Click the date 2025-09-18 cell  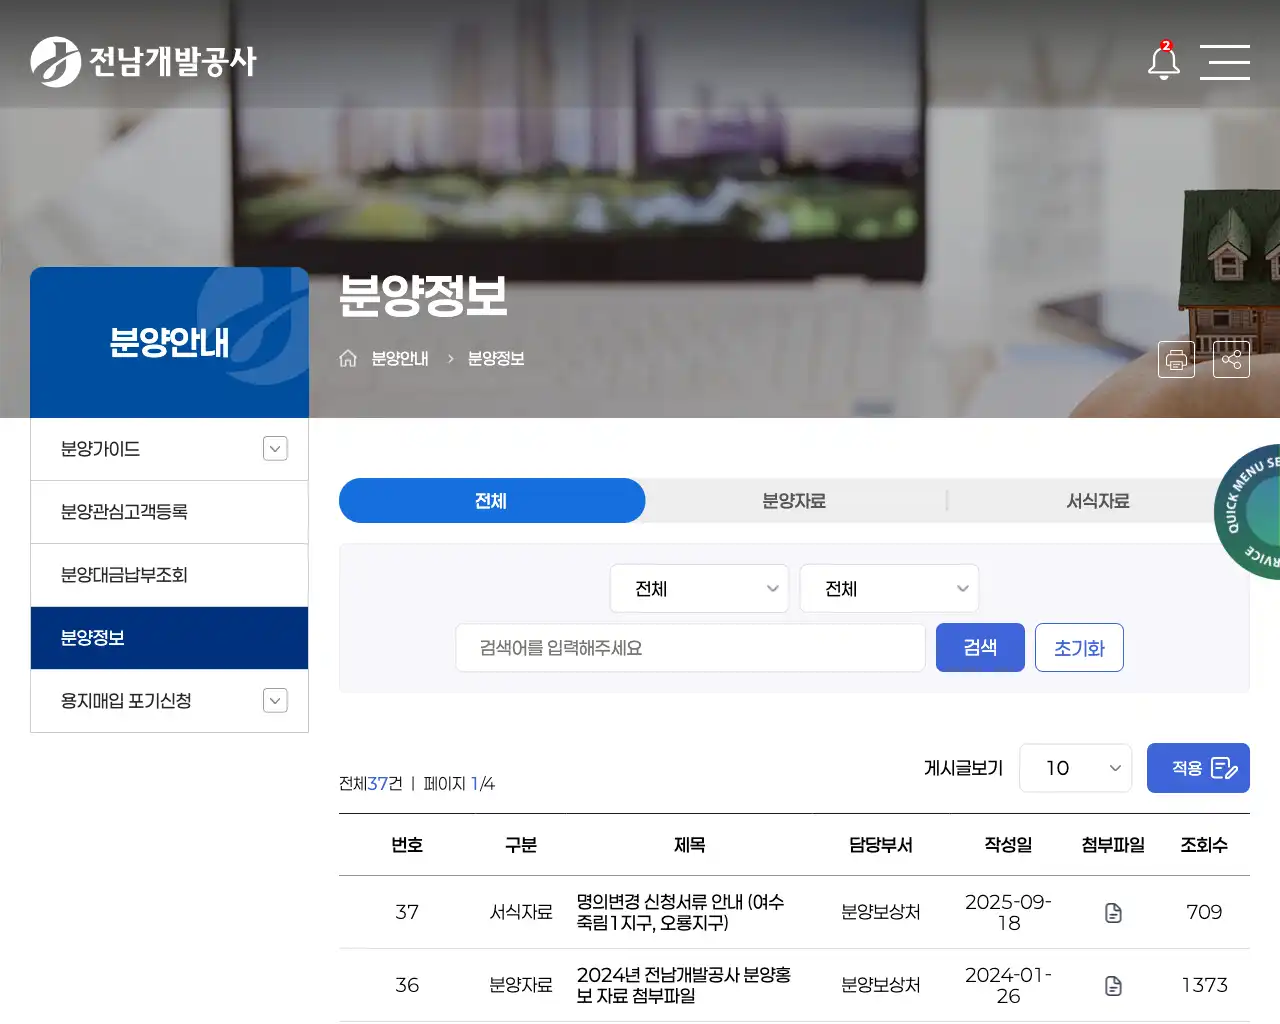(x=1008, y=912)
